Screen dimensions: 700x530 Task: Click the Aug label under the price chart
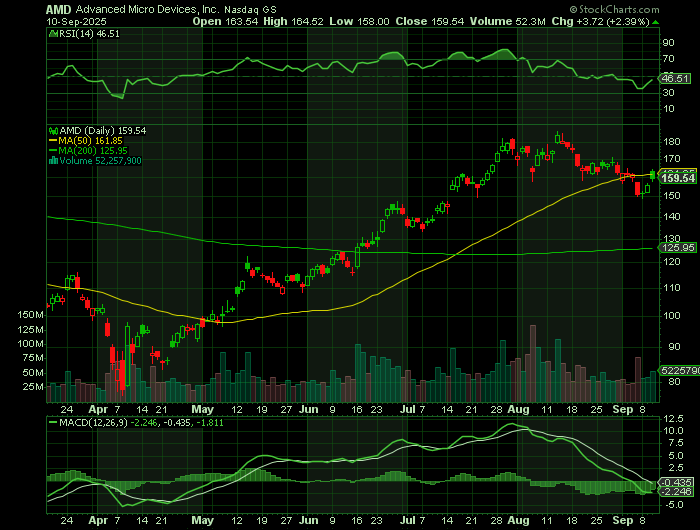tap(518, 409)
